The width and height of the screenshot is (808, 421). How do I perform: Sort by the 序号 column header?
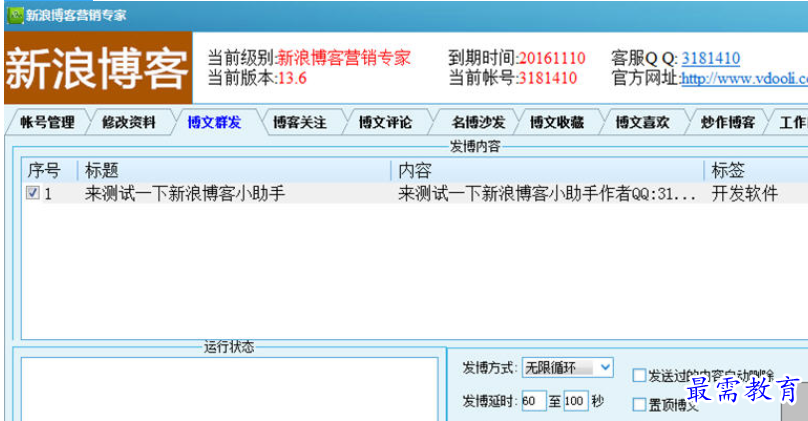pyautogui.click(x=49, y=170)
